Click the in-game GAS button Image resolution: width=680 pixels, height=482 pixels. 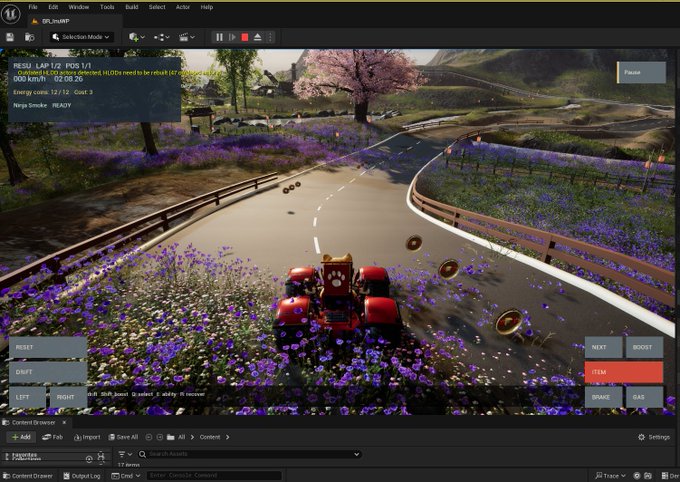[644, 397]
